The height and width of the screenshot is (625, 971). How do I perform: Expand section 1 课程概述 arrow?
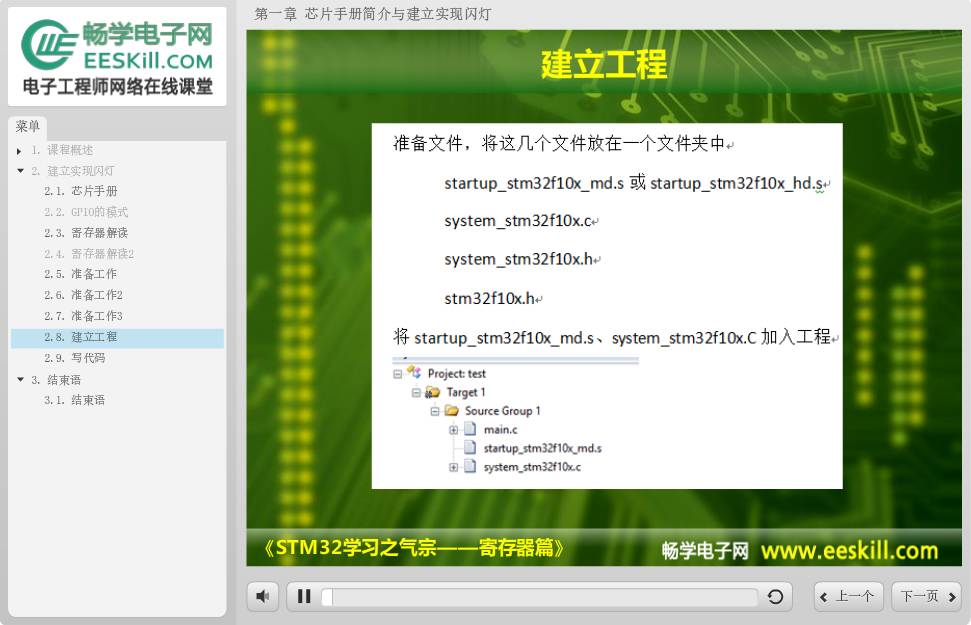[19, 151]
